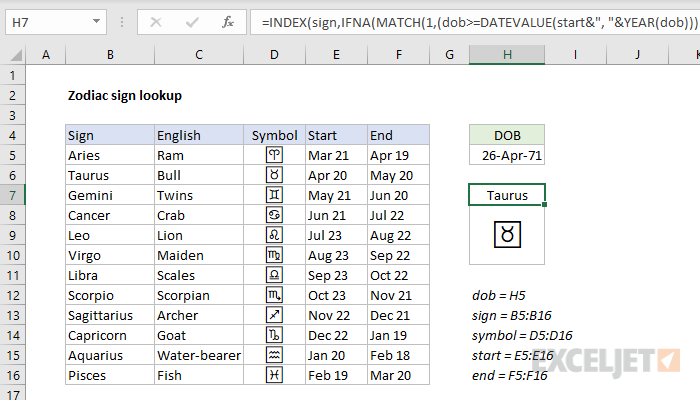This screenshot has height=400, width=700.
Task: Click the 'Water-bearer' cell
Action: click(x=199, y=355)
